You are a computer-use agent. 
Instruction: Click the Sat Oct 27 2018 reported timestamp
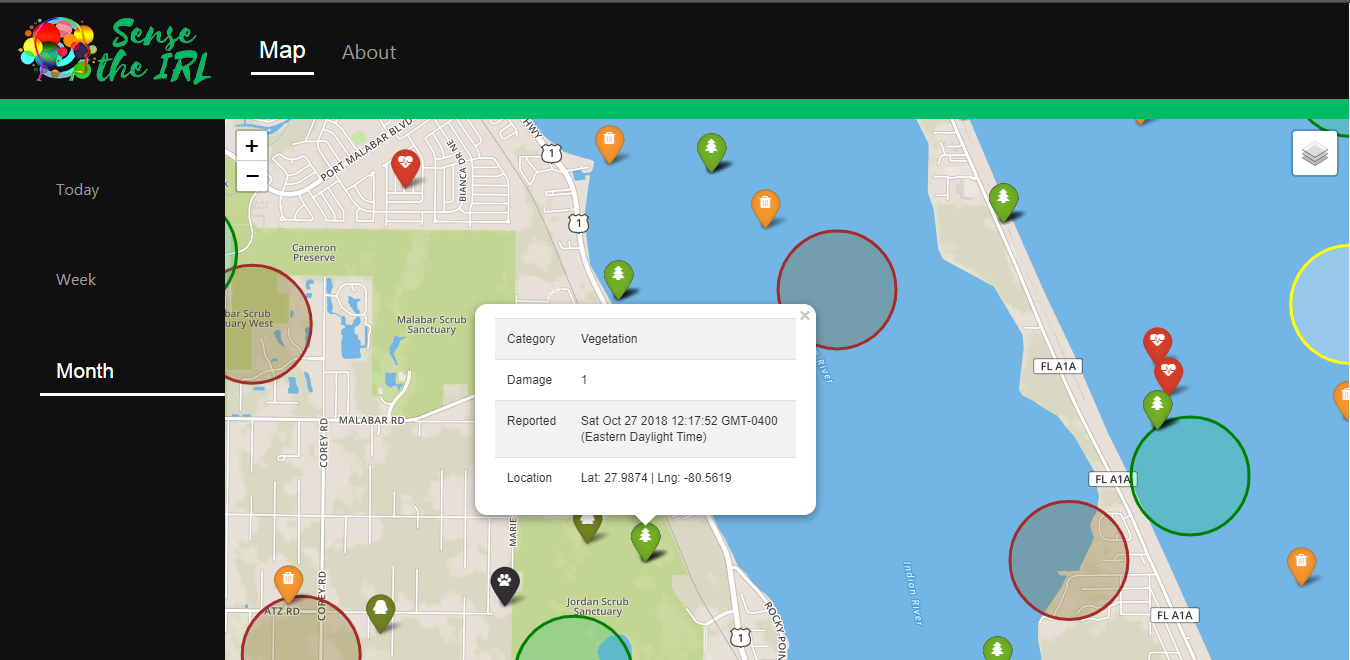point(679,429)
